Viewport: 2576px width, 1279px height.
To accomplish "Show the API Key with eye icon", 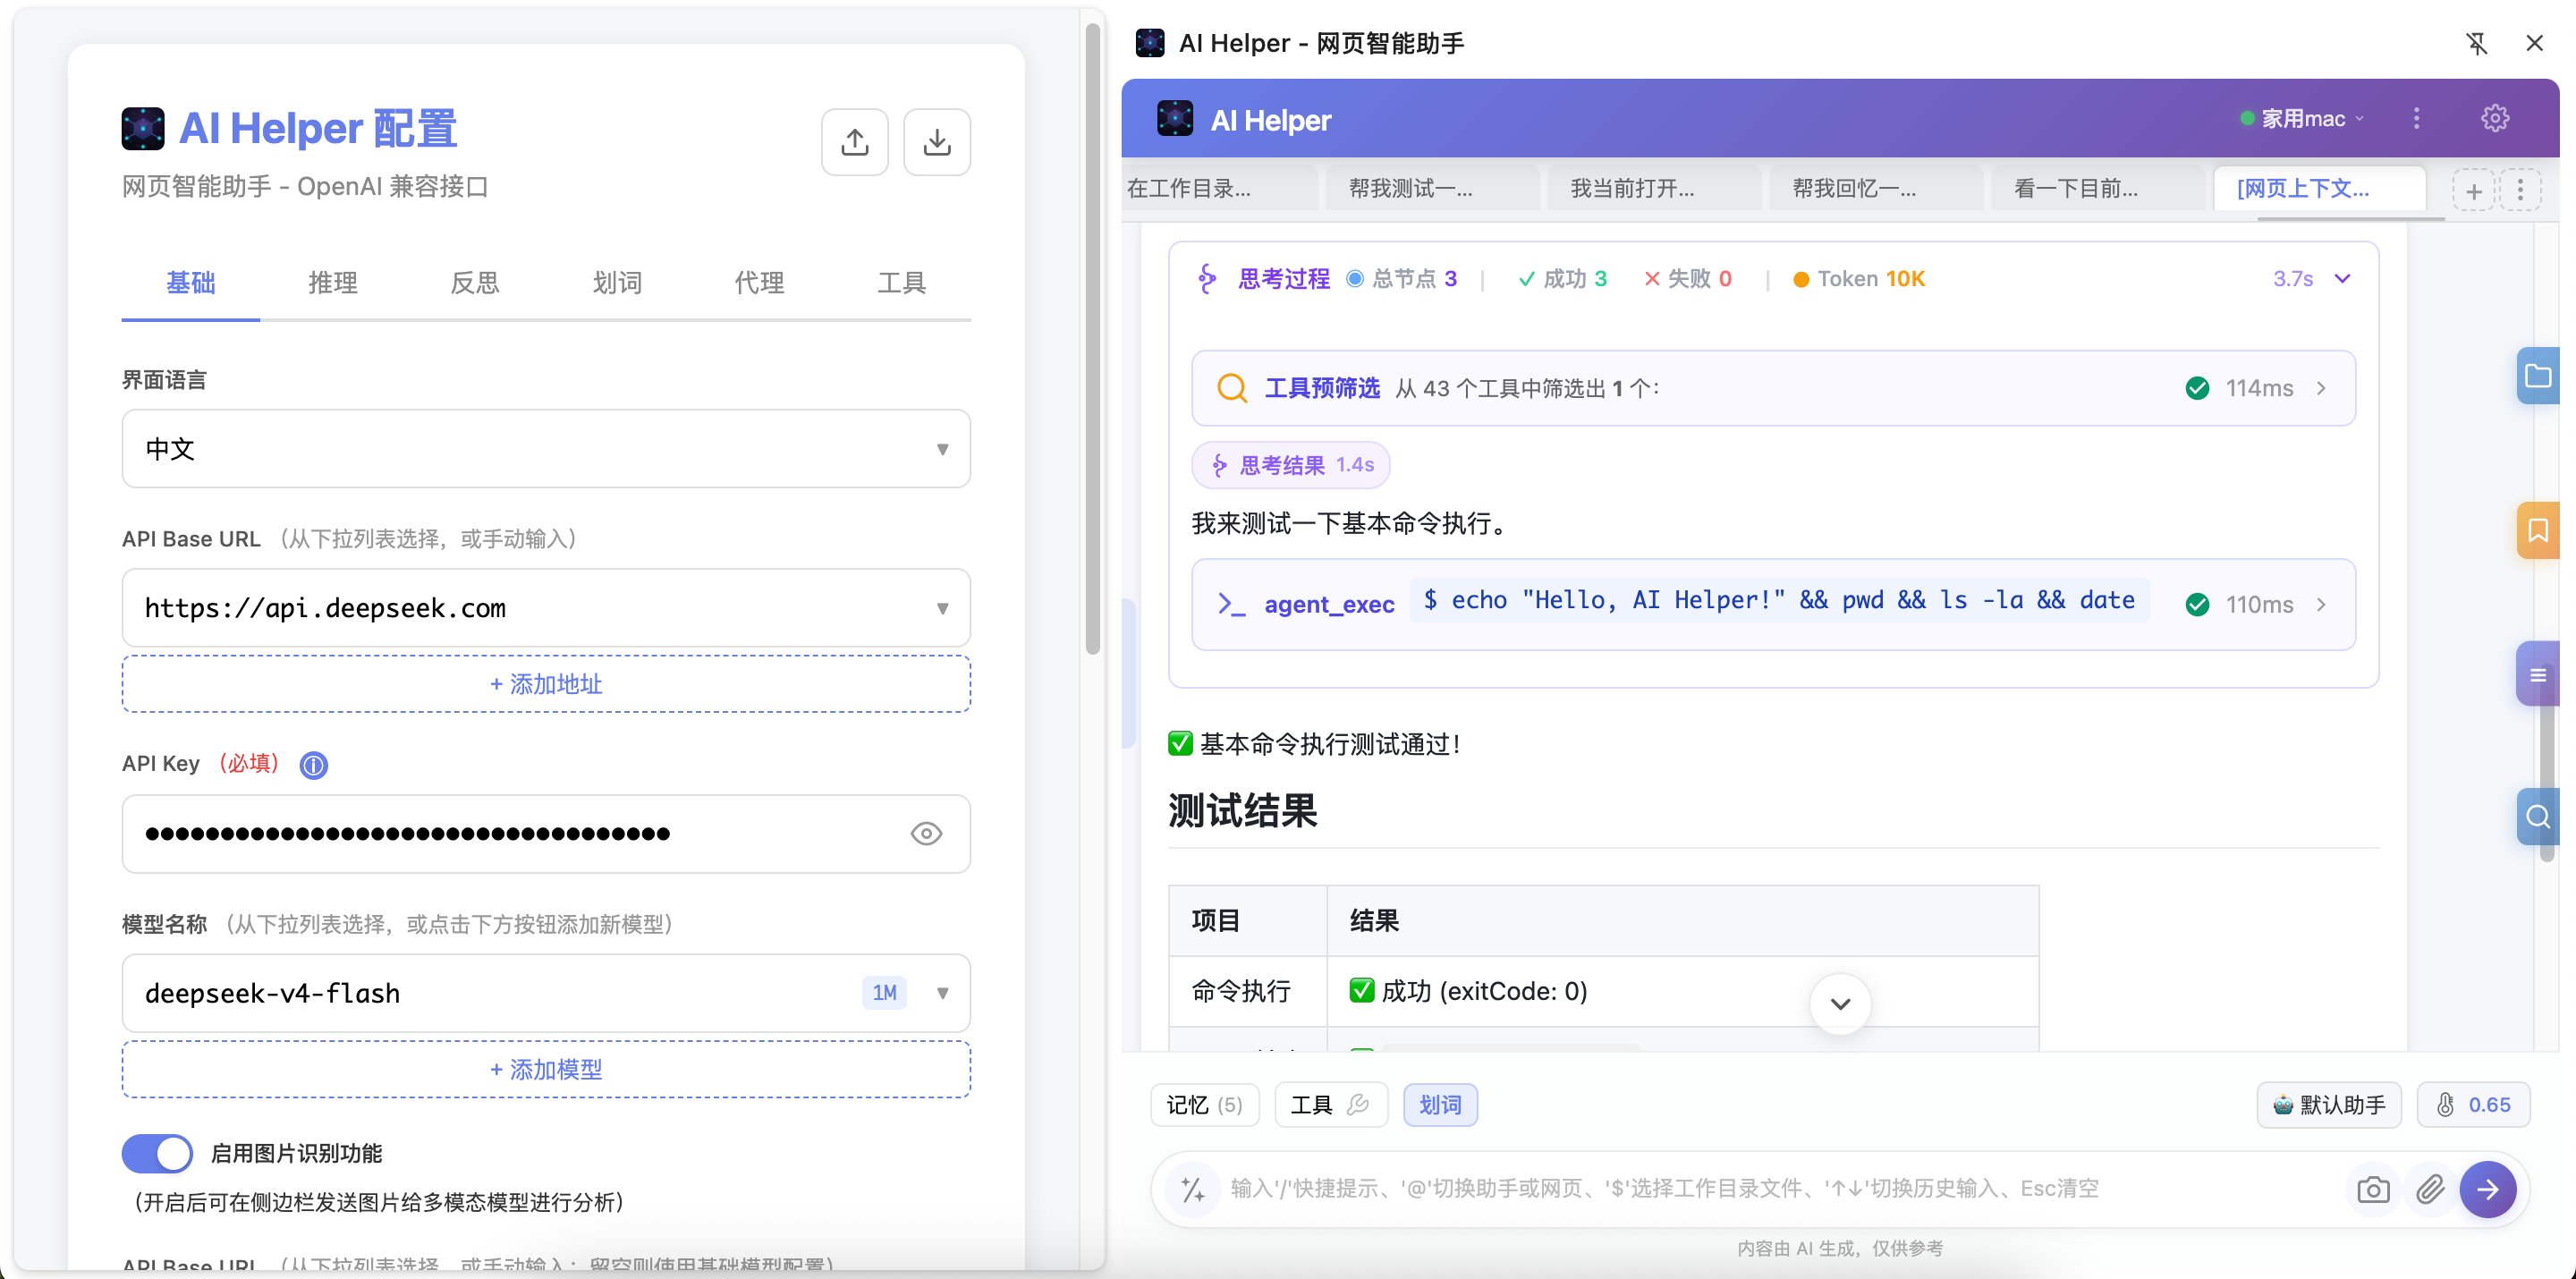I will (x=926, y=833).
